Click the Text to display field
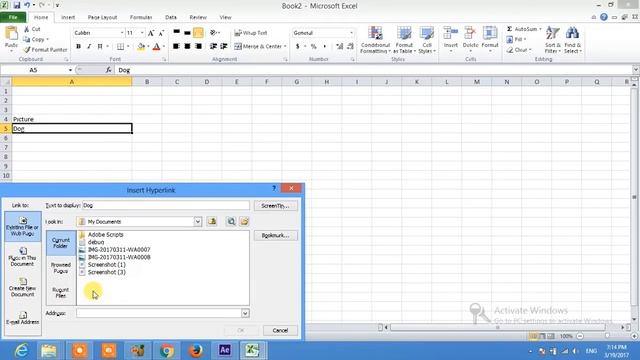Screen dimensions: 640x360 (x=166, y=205)
